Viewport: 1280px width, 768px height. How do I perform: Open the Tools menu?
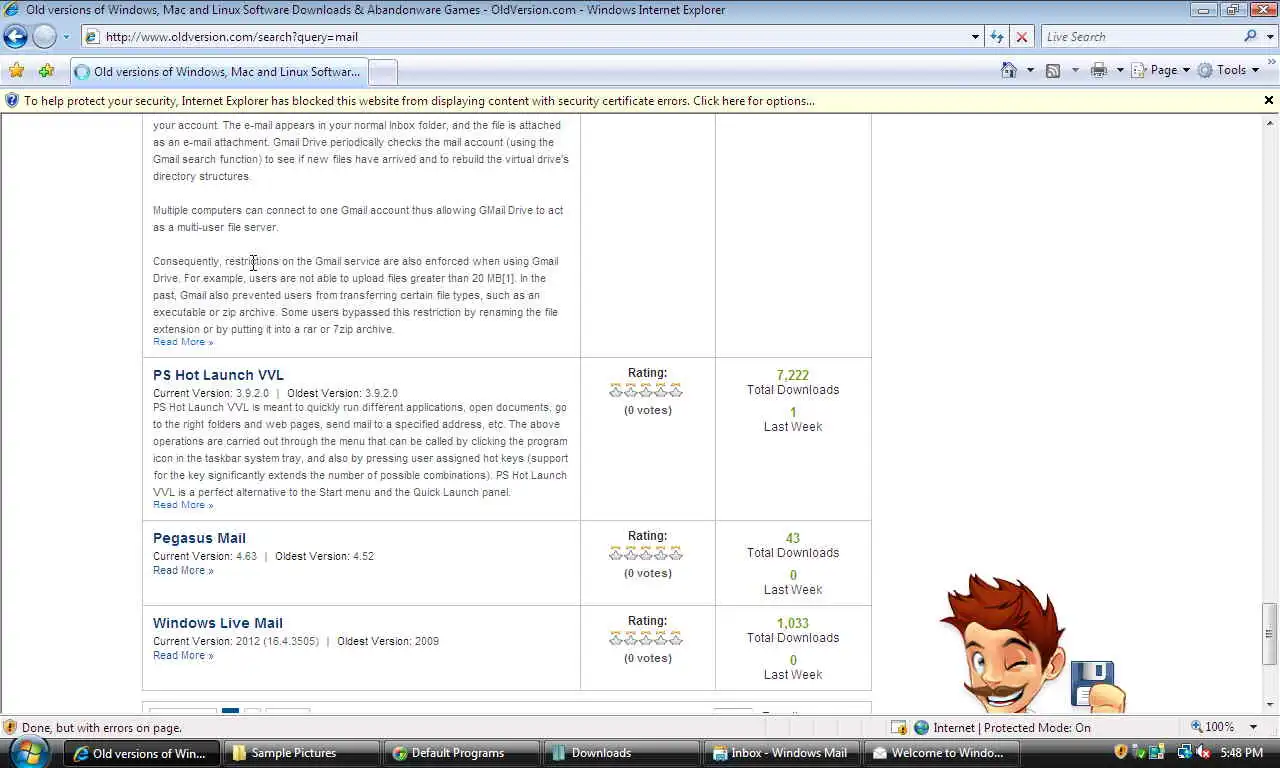click(x=1228, y=70)
